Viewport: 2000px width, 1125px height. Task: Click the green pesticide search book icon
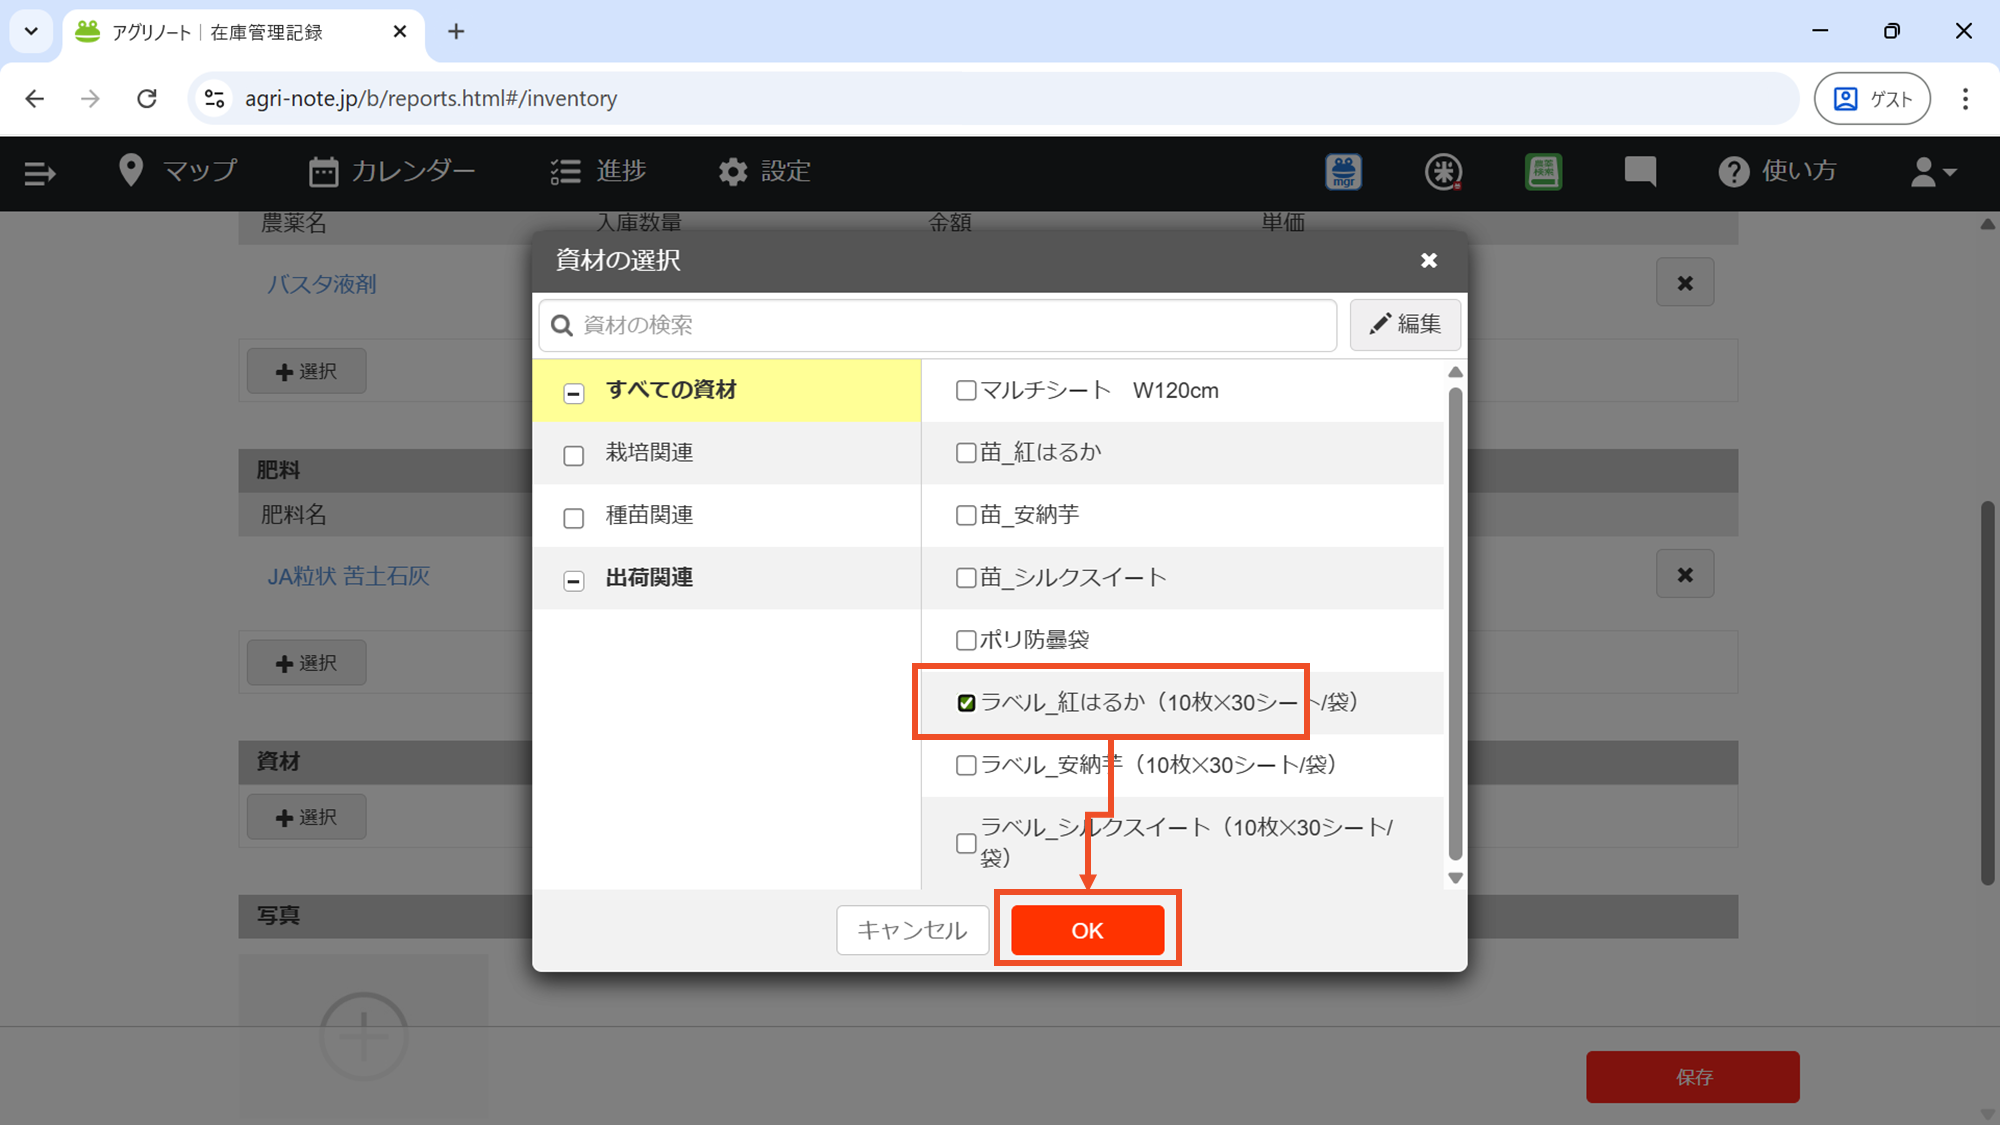click(1543, 172)
